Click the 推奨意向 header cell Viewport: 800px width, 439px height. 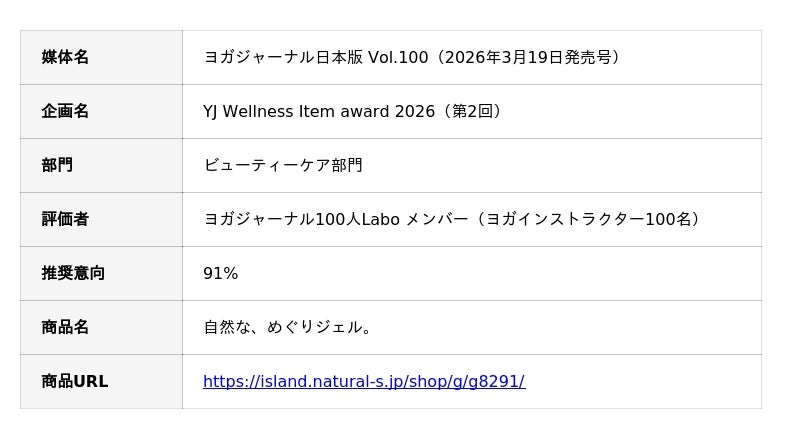coord(73,273)
